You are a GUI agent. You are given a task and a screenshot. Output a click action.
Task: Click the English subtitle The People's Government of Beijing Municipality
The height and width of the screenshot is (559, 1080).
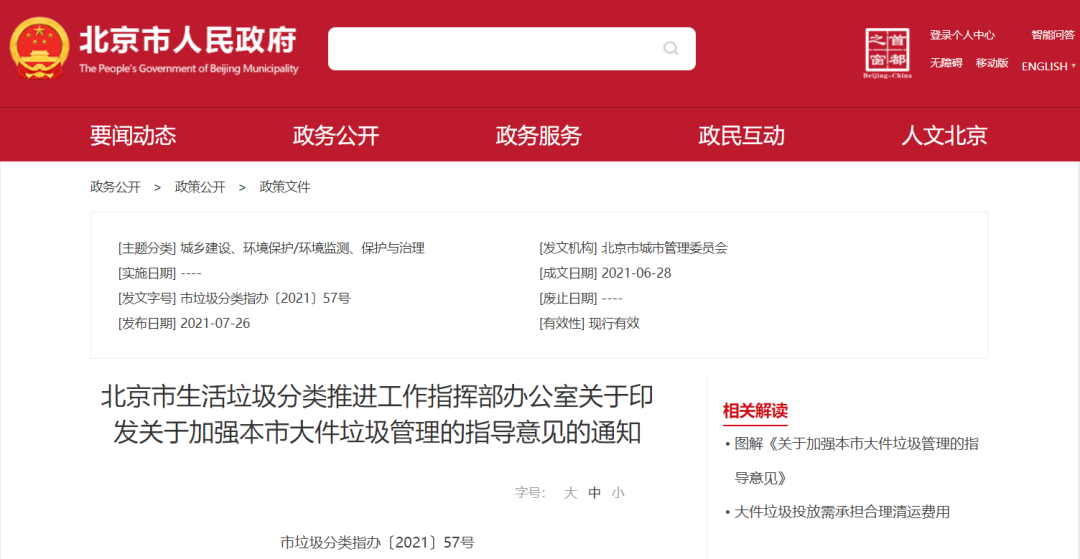189,69
